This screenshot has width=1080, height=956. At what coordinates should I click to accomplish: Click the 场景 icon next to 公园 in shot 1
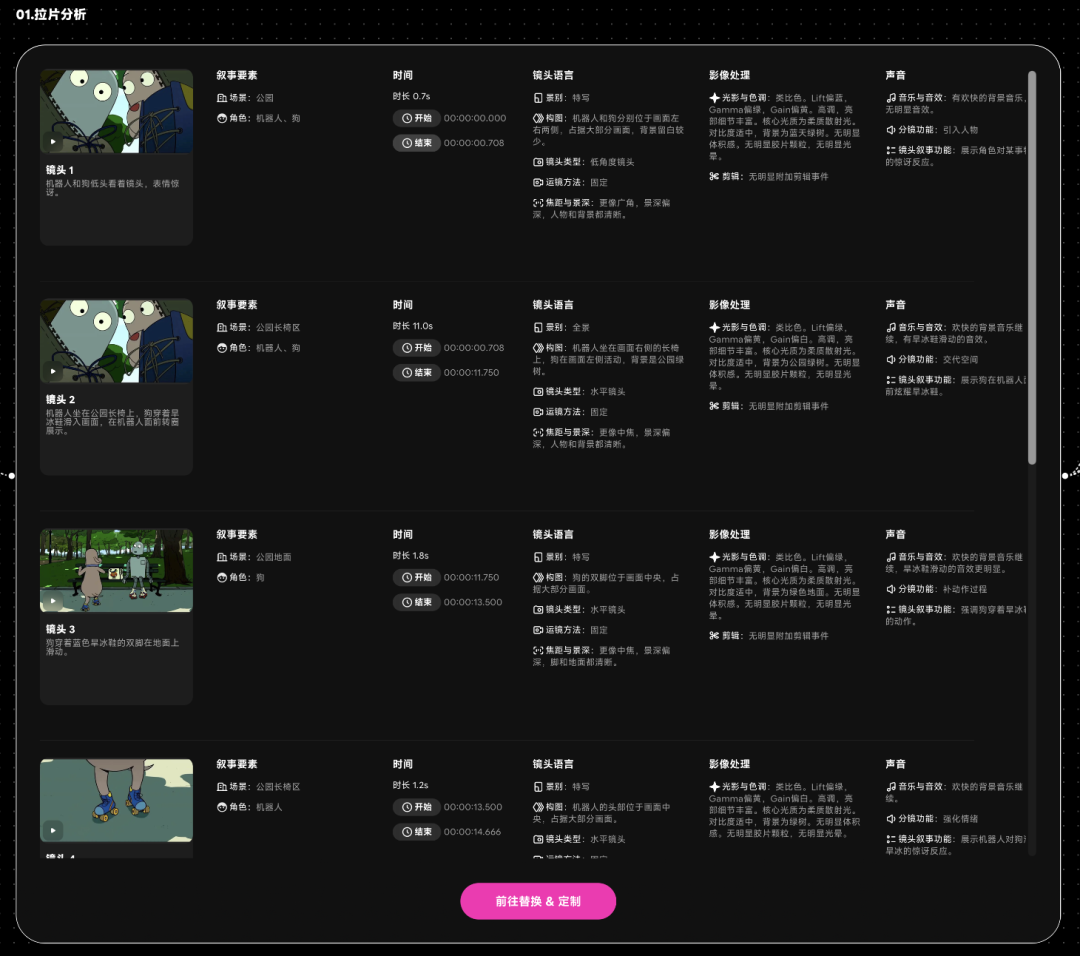click(222, 98)
